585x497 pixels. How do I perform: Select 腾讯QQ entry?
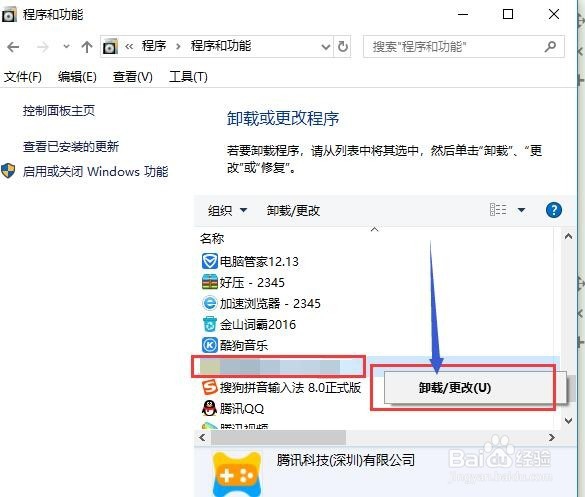pyautogui.click(x=241, y=409)
